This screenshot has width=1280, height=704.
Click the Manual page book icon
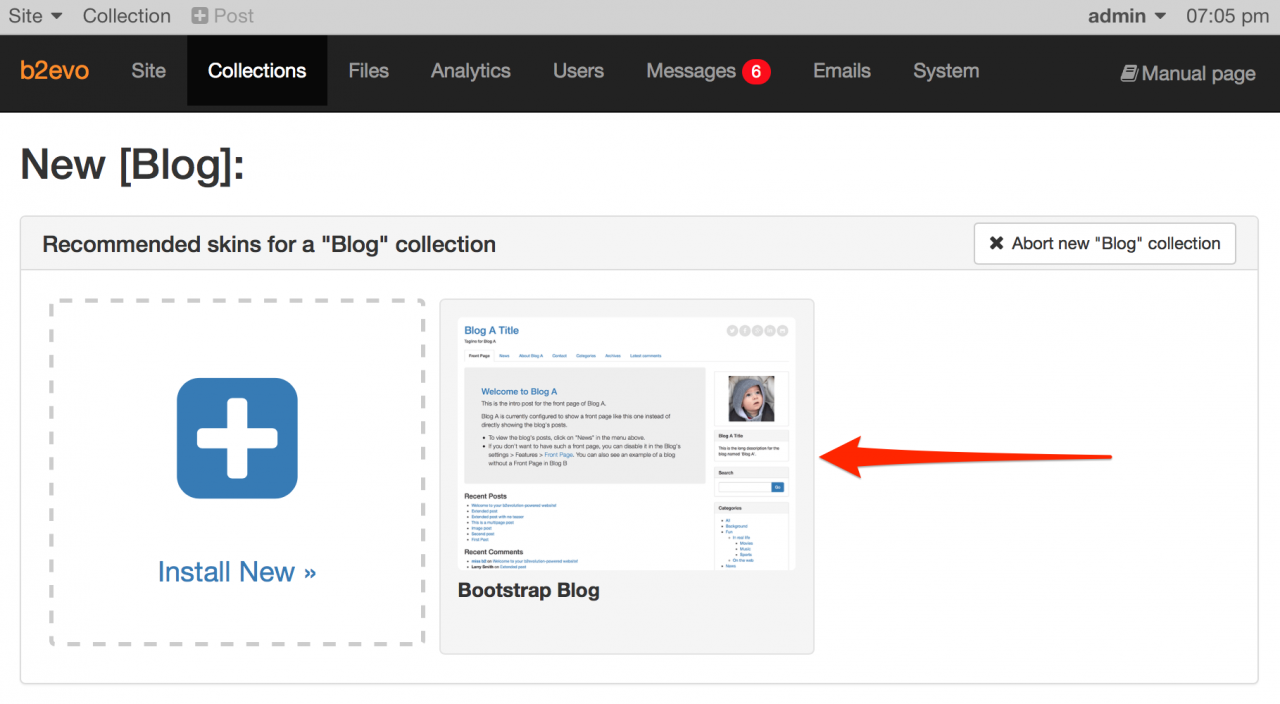[x=1129, y=73]
